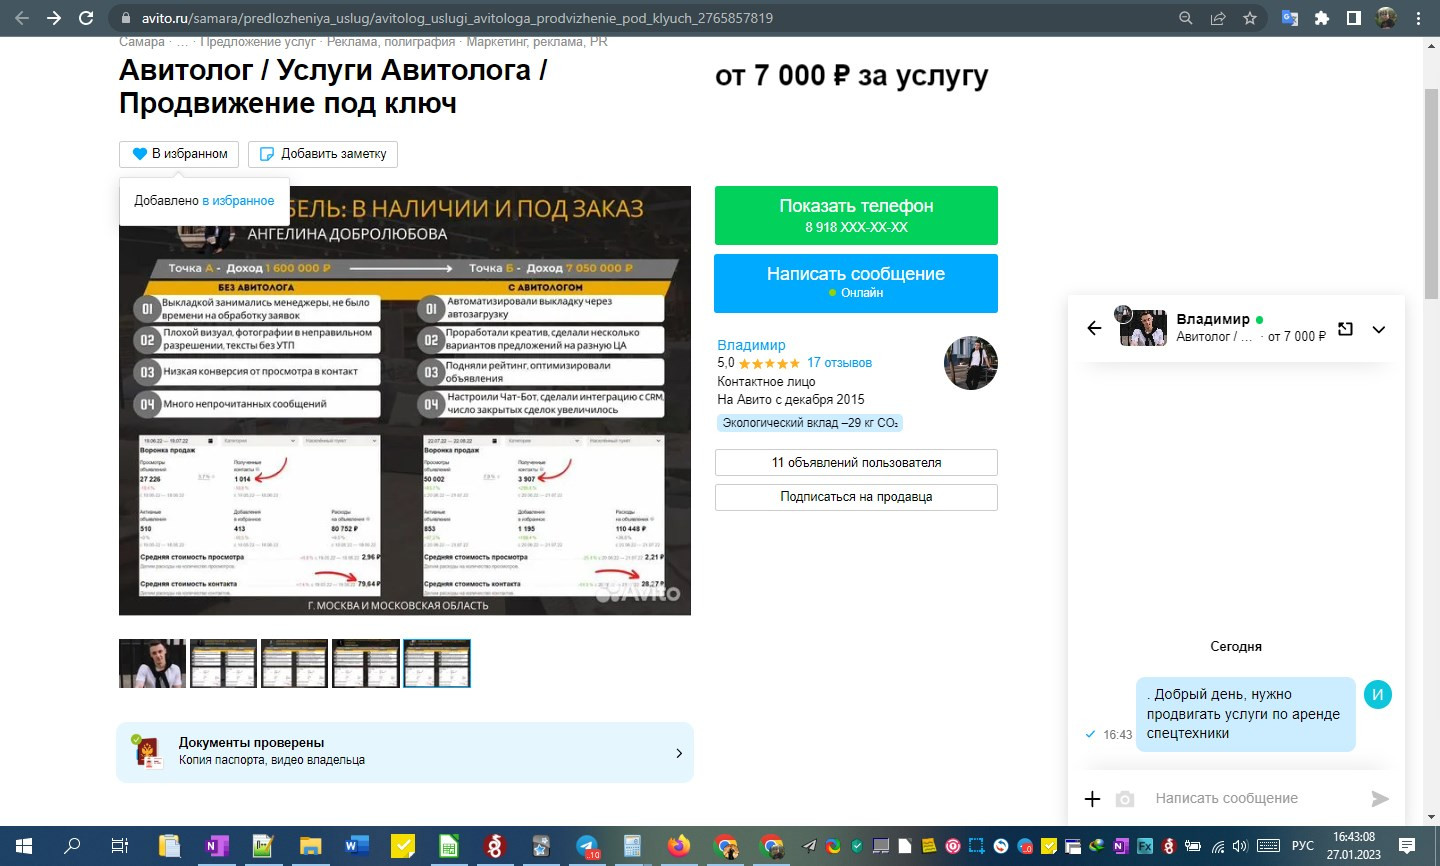
Task: Collapse chat panel with chevron
Action: [x=1379, y=329]
